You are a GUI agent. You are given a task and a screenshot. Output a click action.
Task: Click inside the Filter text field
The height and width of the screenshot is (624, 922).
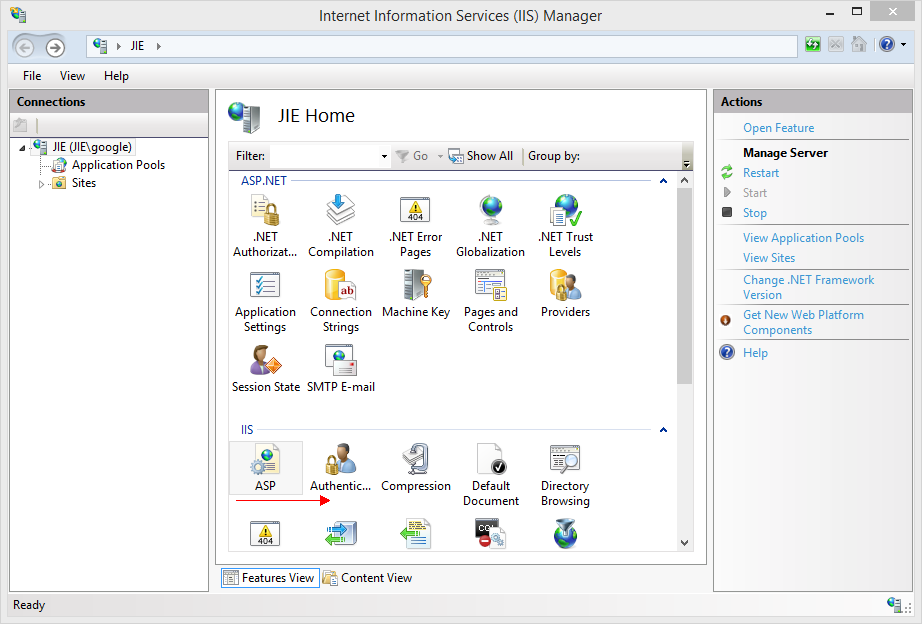(x=324, y=156)
